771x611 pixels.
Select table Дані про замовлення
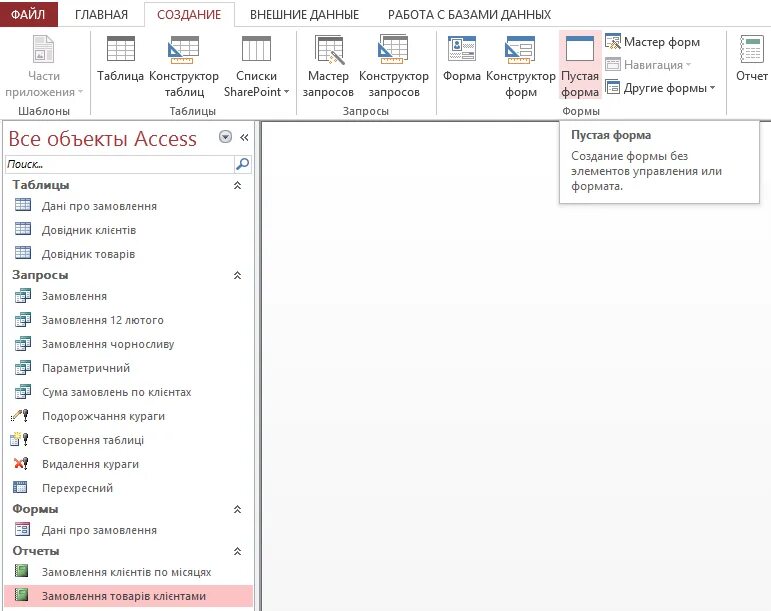coord(128,206)
